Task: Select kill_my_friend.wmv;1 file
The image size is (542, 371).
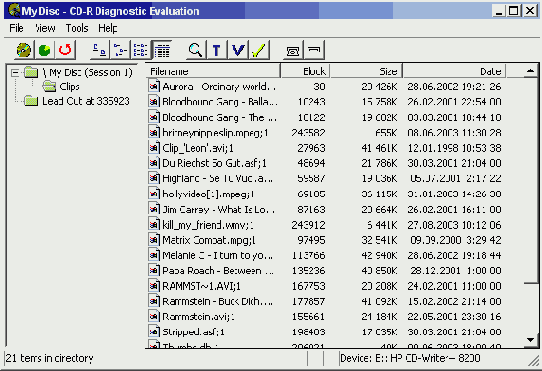Action: (208, 225)
